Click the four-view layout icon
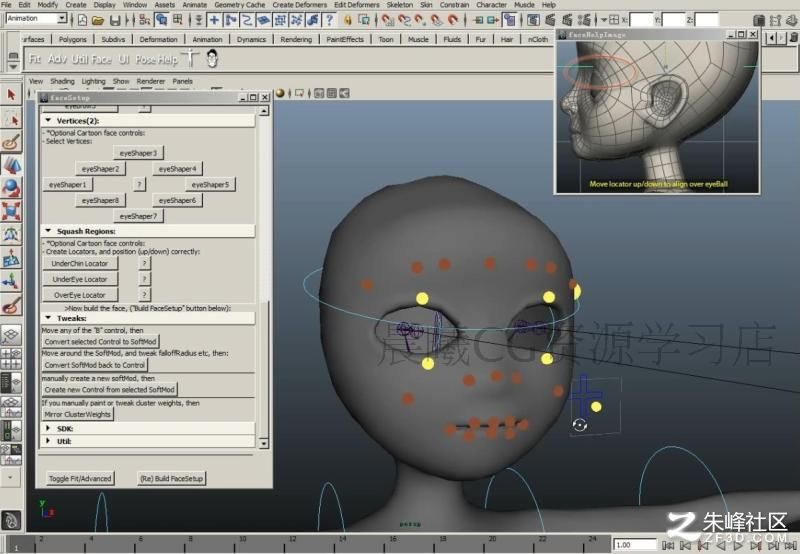The width and height of the screenshot is (800, 554). tap(11, 359)
